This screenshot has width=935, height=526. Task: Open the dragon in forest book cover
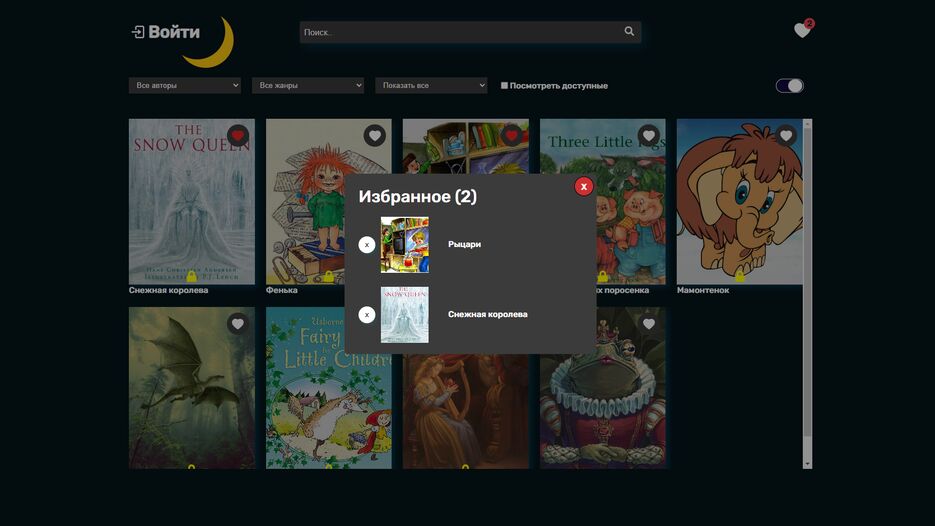pos(191,388)
